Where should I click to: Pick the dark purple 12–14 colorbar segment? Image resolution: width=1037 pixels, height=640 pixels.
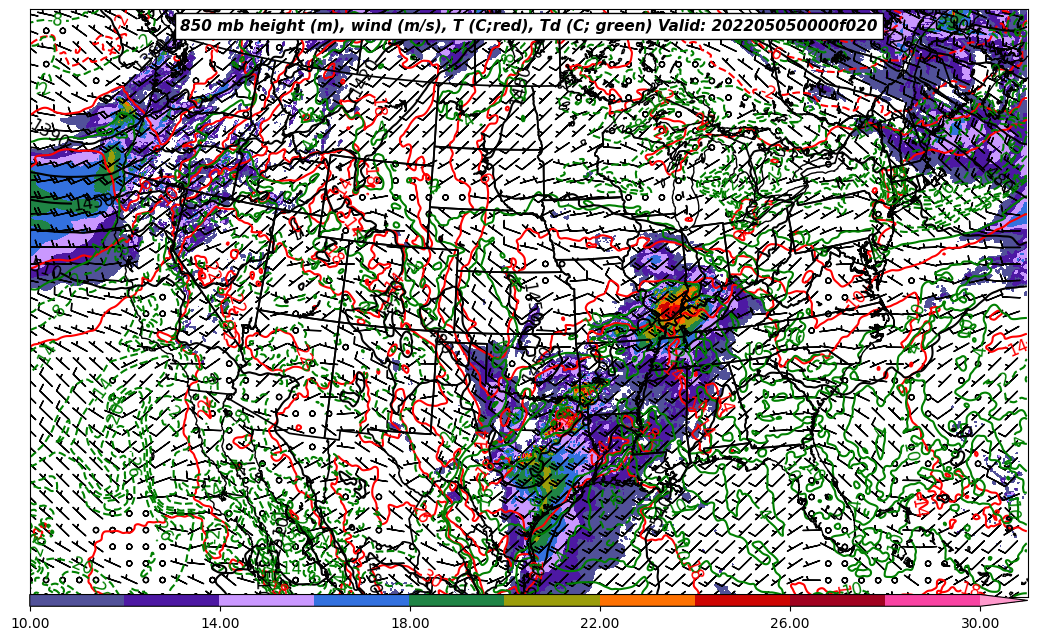pos(172,600)
